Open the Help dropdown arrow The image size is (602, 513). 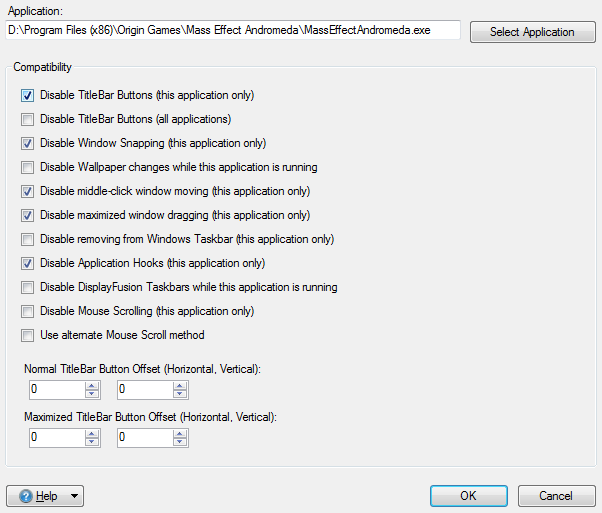pos(74,496)
